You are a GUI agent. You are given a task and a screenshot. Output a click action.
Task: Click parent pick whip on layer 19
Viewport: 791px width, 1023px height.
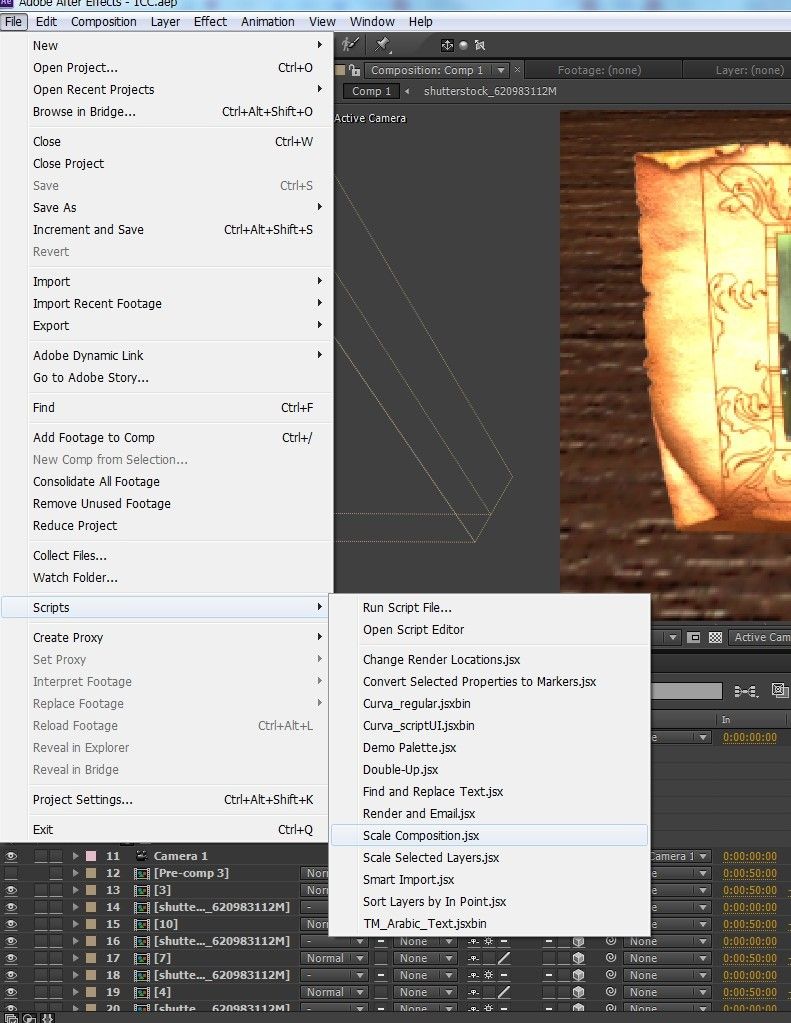611,992
